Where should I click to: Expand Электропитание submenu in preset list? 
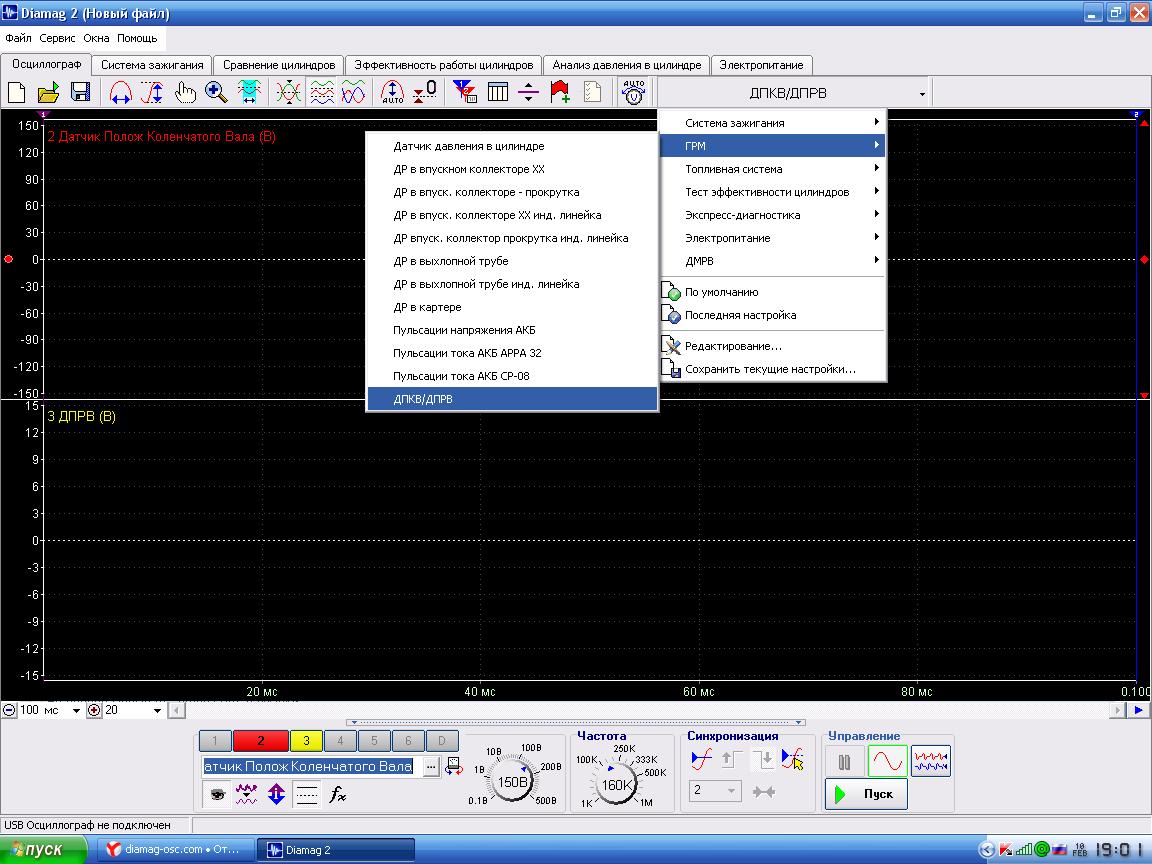pyautogui.click(x=773, y=238)
